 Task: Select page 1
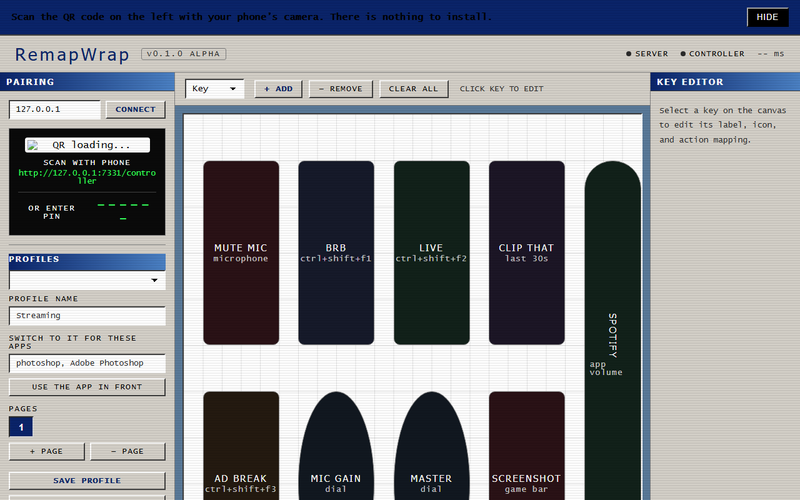point(21,427)
